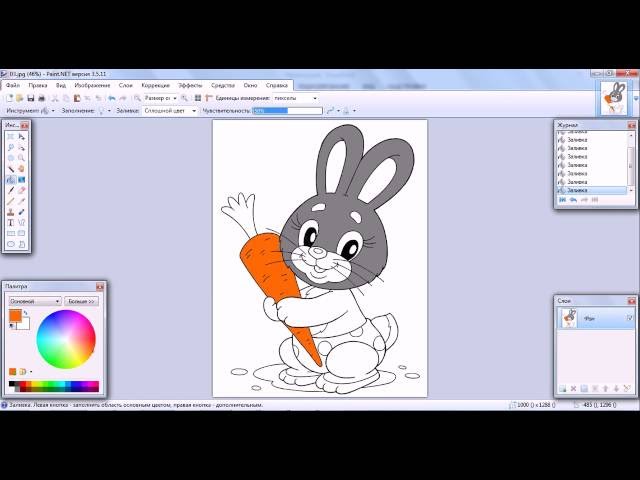This screenshot has height=480, width=640.
Task: Zoom out with the toolbar magnifier
Action: (137, 98)
